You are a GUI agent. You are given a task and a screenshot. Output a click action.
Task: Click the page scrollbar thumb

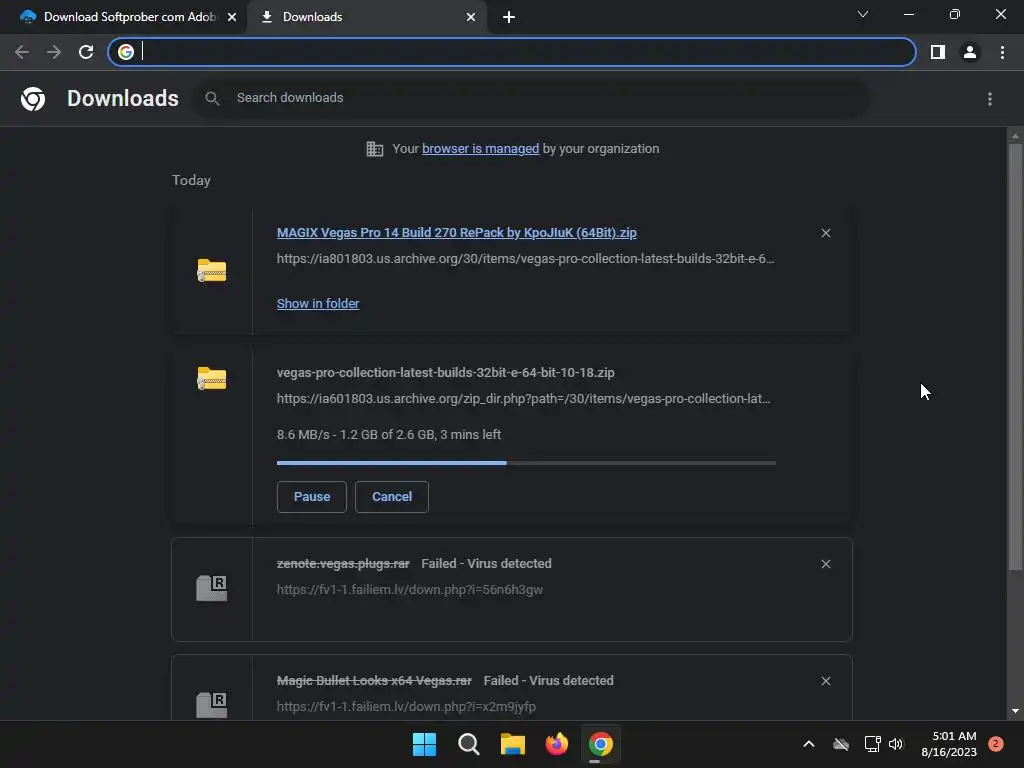coord(1015,357)
